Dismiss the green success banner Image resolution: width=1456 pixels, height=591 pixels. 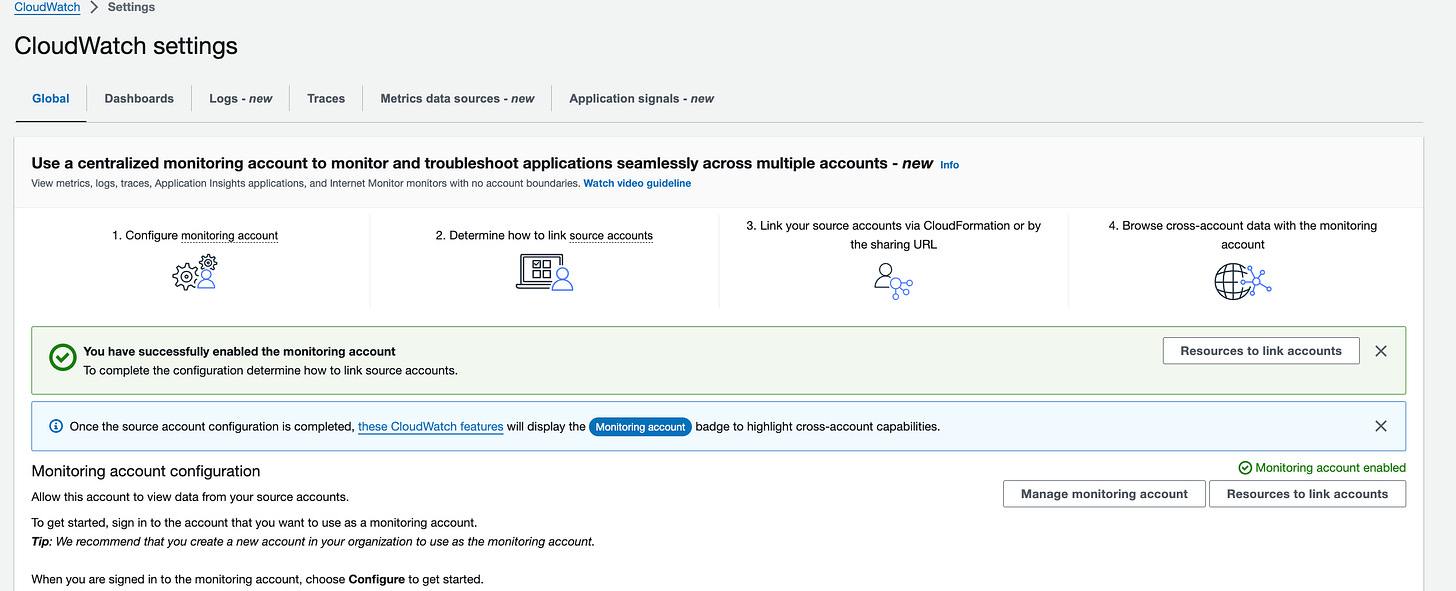[1381, 351]
